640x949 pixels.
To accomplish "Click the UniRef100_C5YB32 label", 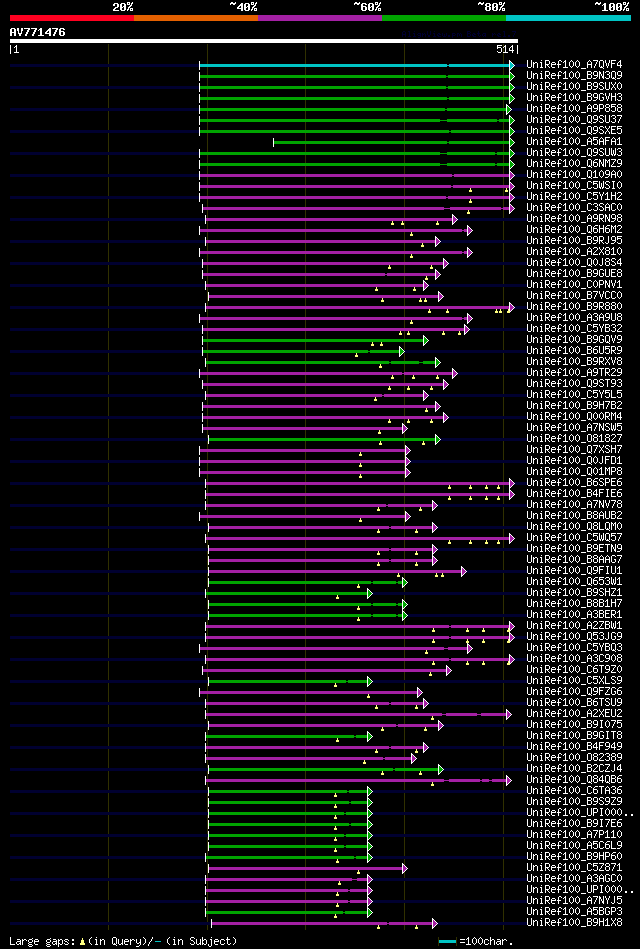I will click(x=575, y=329).
